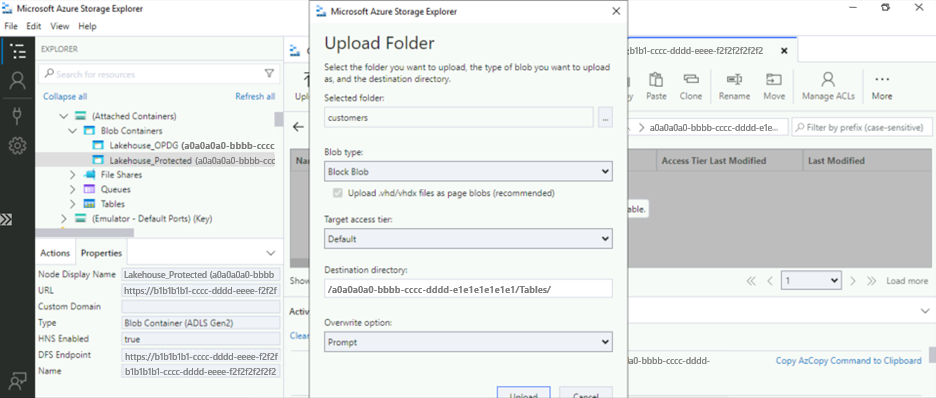Click the Clone toolbar icon

[691, 87]
